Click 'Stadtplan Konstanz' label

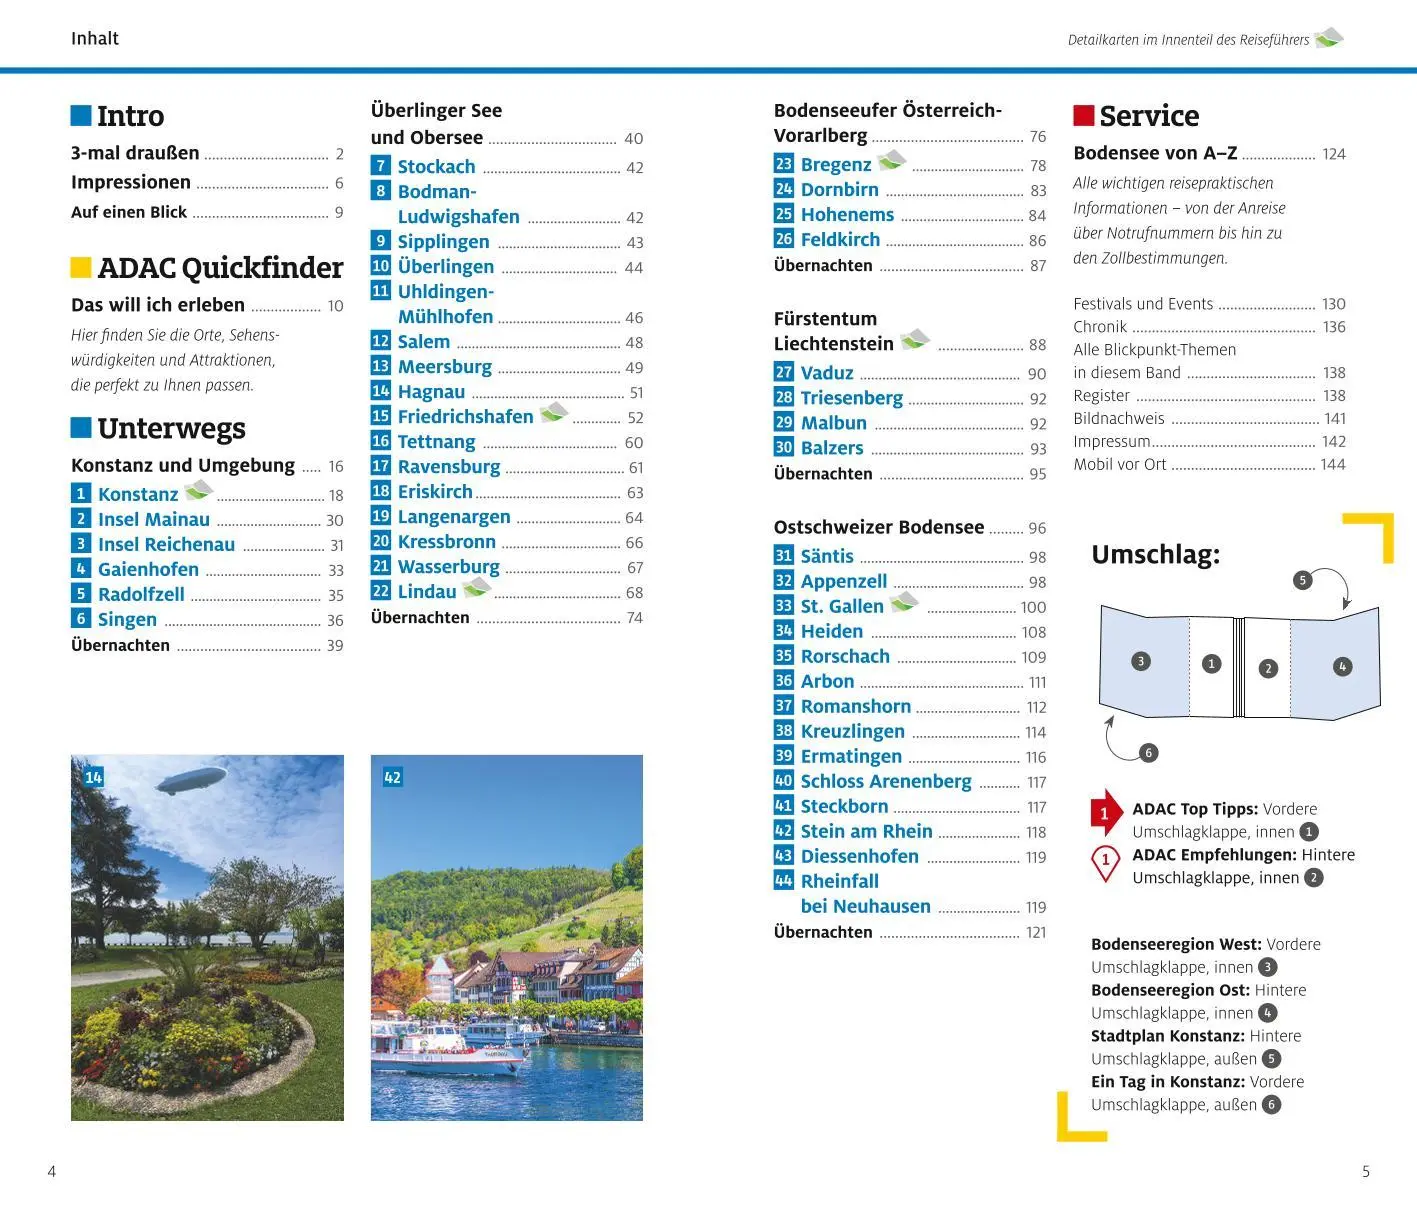(x=1168, y=1036)
